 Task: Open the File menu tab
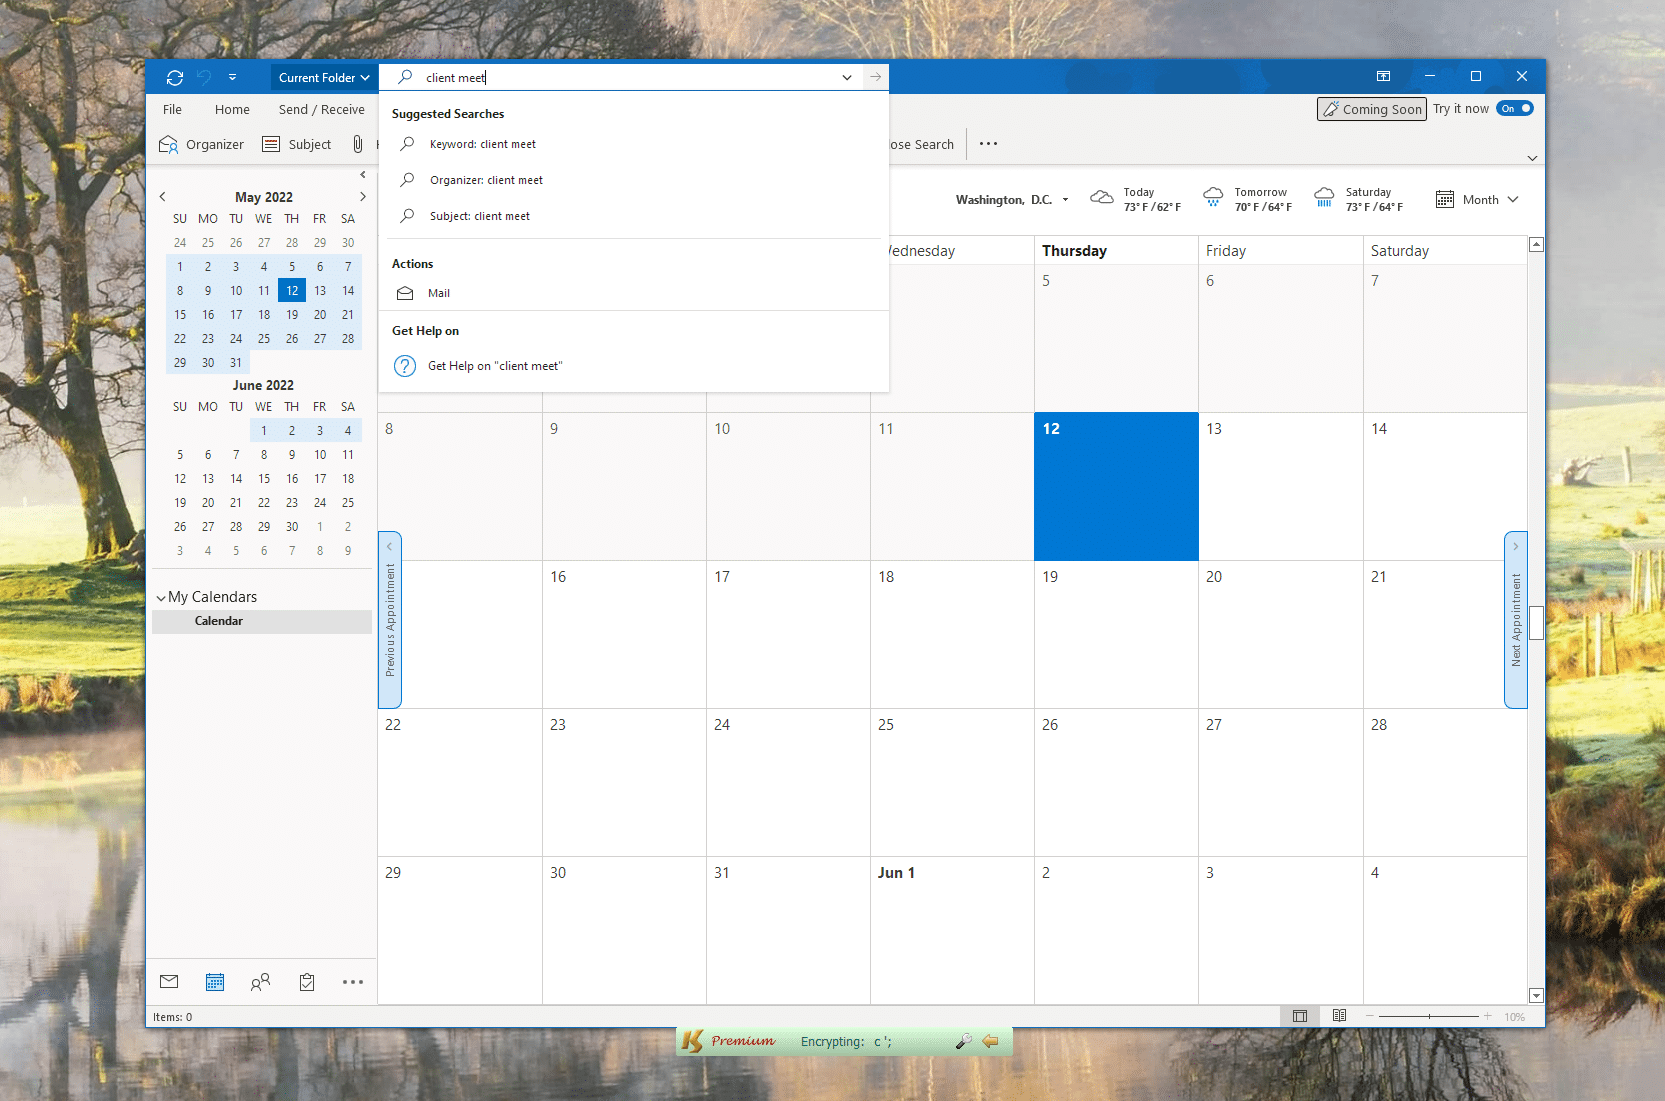[x=172, y=110]
